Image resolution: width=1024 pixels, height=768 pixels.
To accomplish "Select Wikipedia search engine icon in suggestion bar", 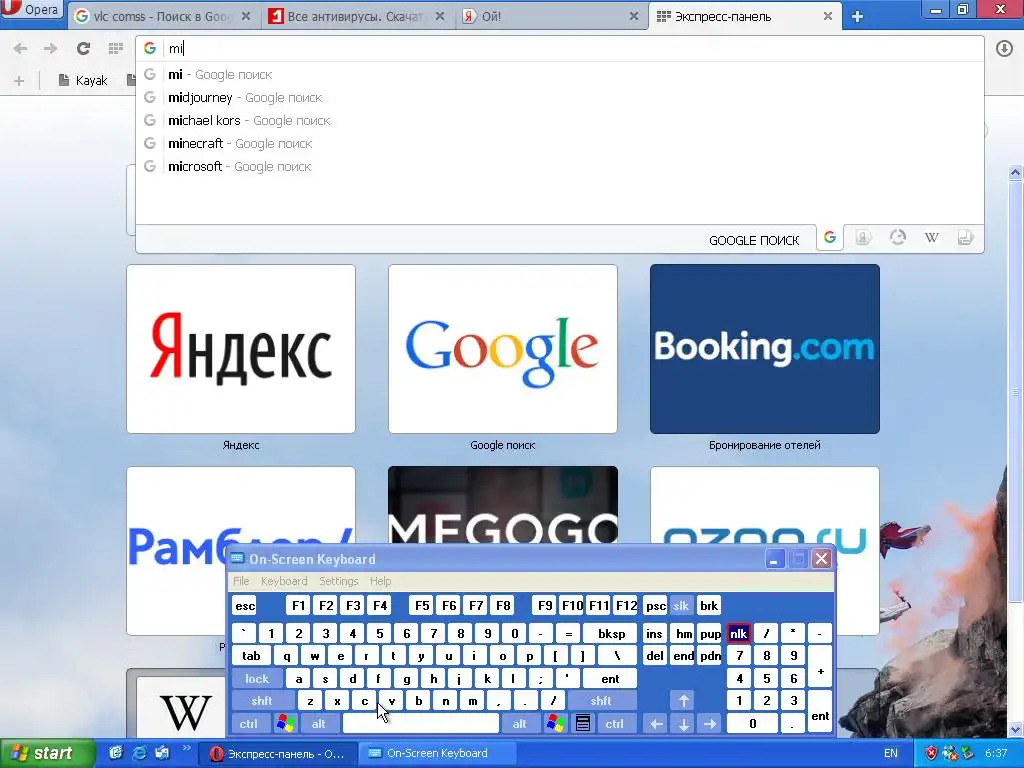I will (x=932, y=238).
